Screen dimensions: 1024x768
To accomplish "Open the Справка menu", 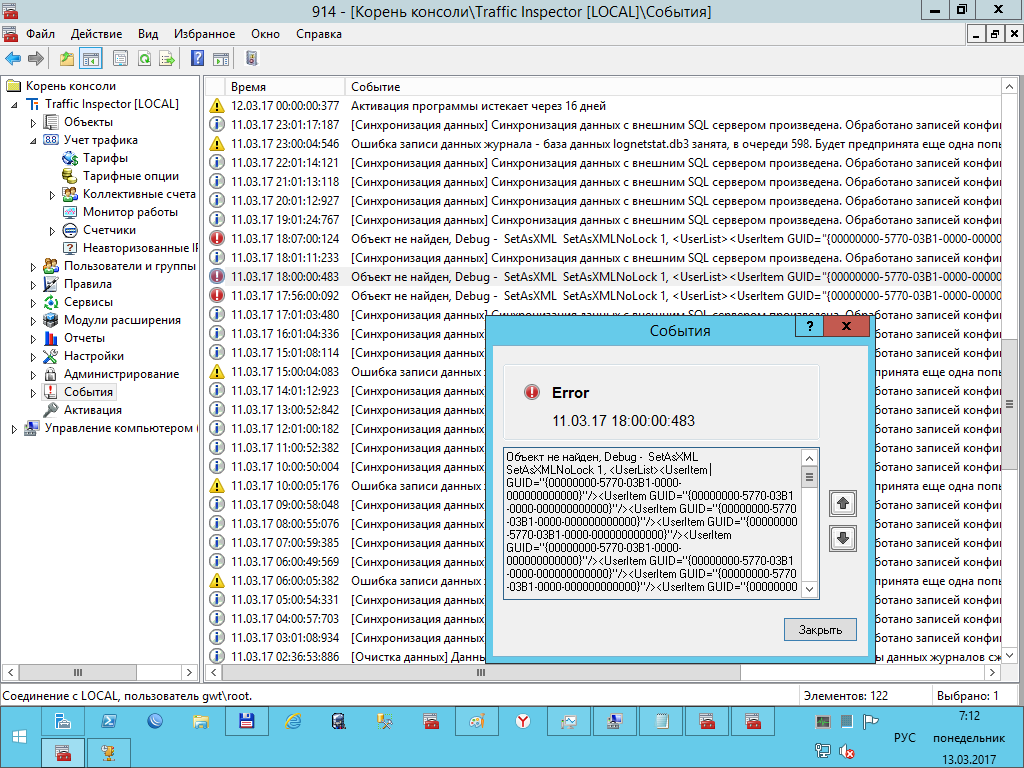I will click(319, 34).
